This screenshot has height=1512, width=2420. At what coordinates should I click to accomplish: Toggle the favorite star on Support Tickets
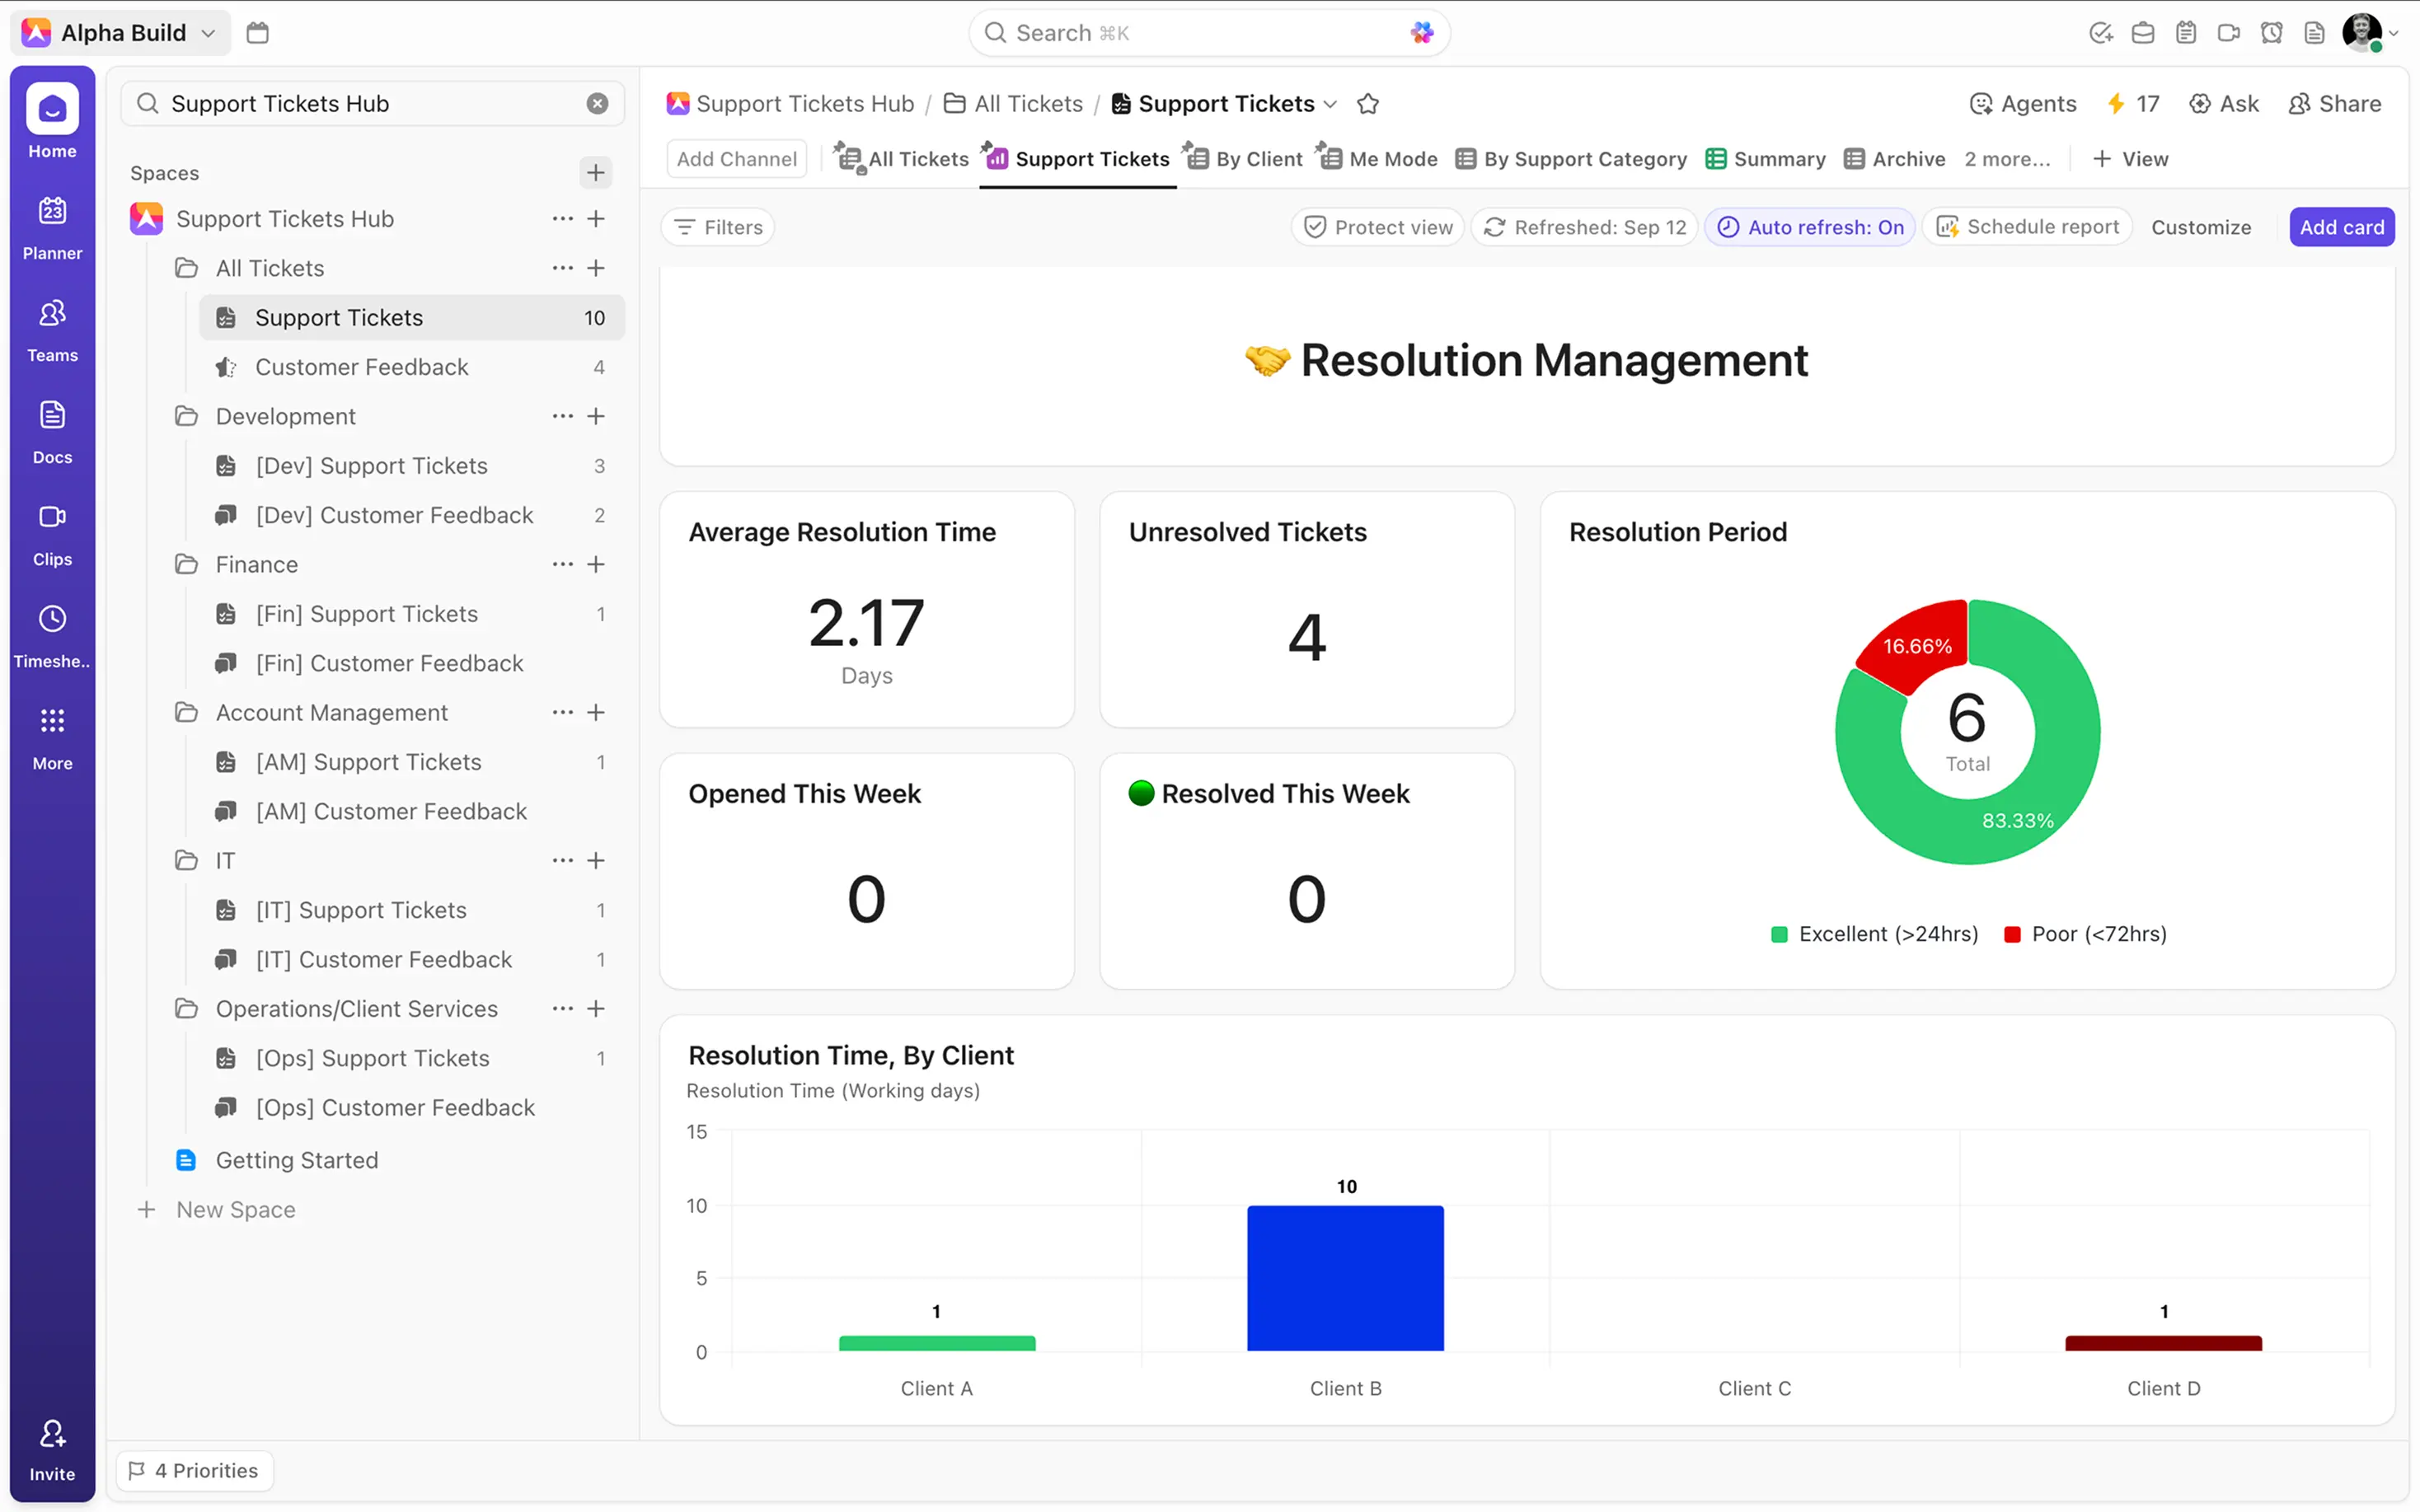point(1368,103)
